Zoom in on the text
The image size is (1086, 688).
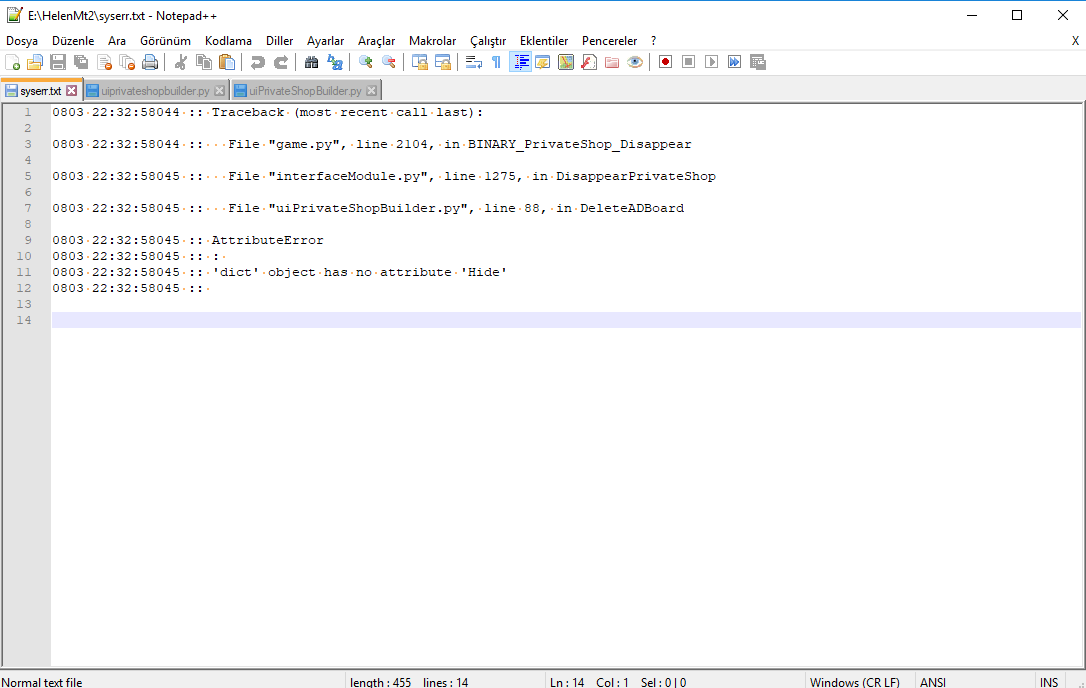point(366,62)
